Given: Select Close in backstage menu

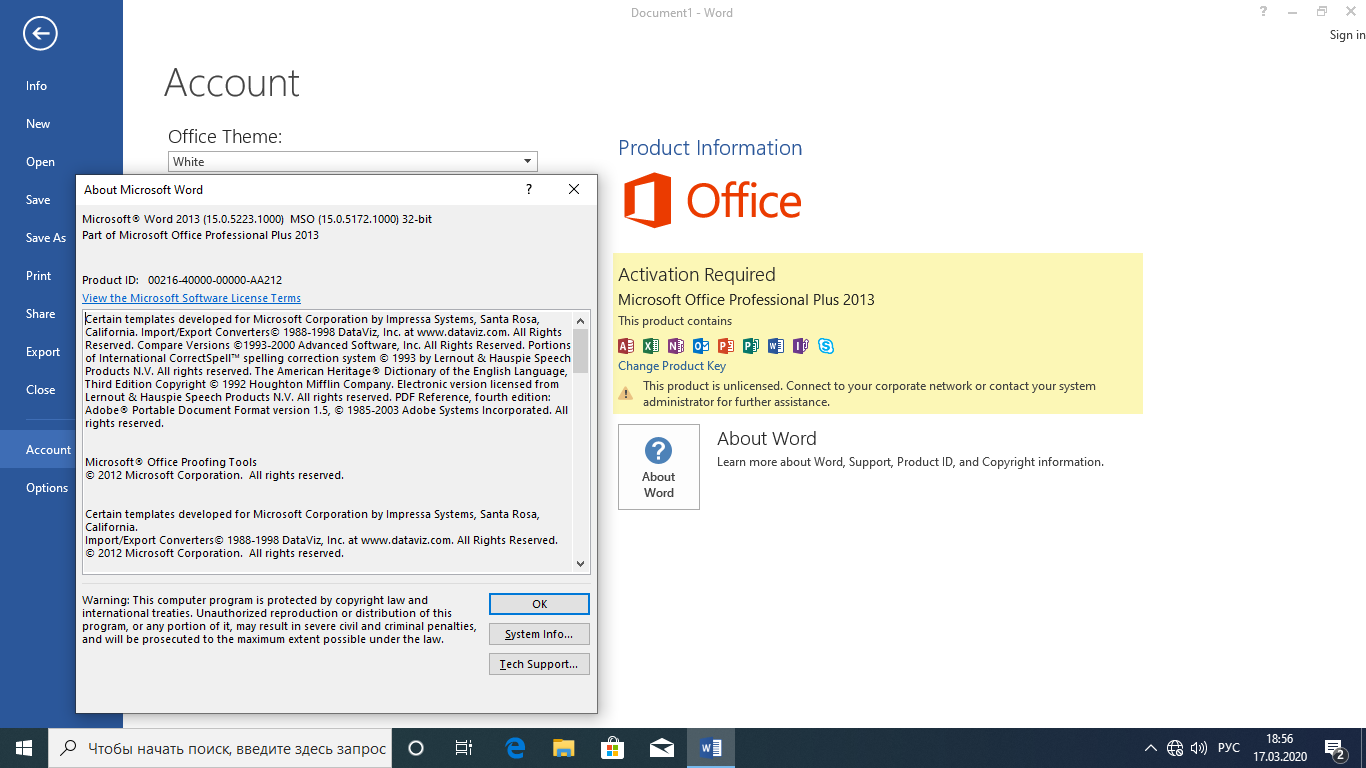Looking at the screenshot, I should [x=38, y=390].
